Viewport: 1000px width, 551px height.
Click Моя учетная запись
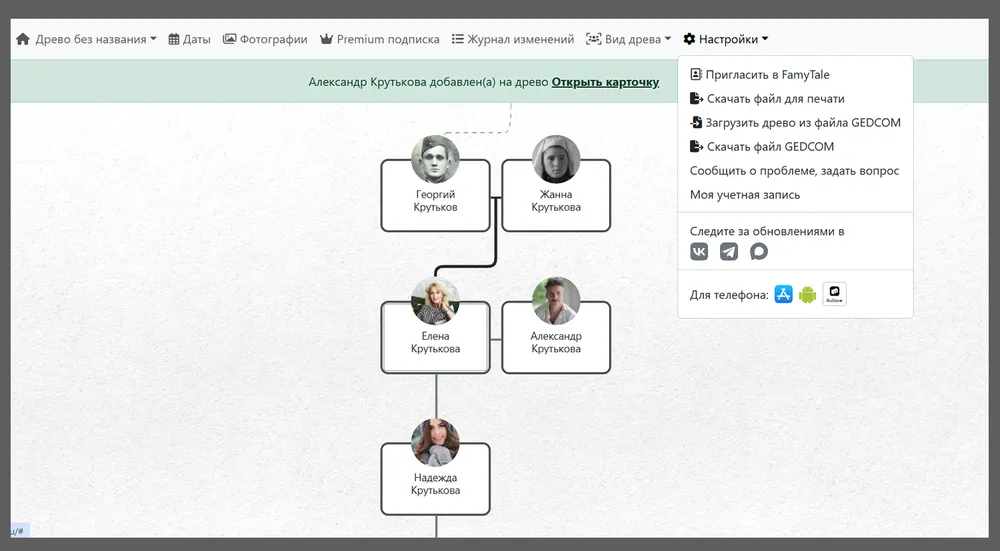point(745,194)
